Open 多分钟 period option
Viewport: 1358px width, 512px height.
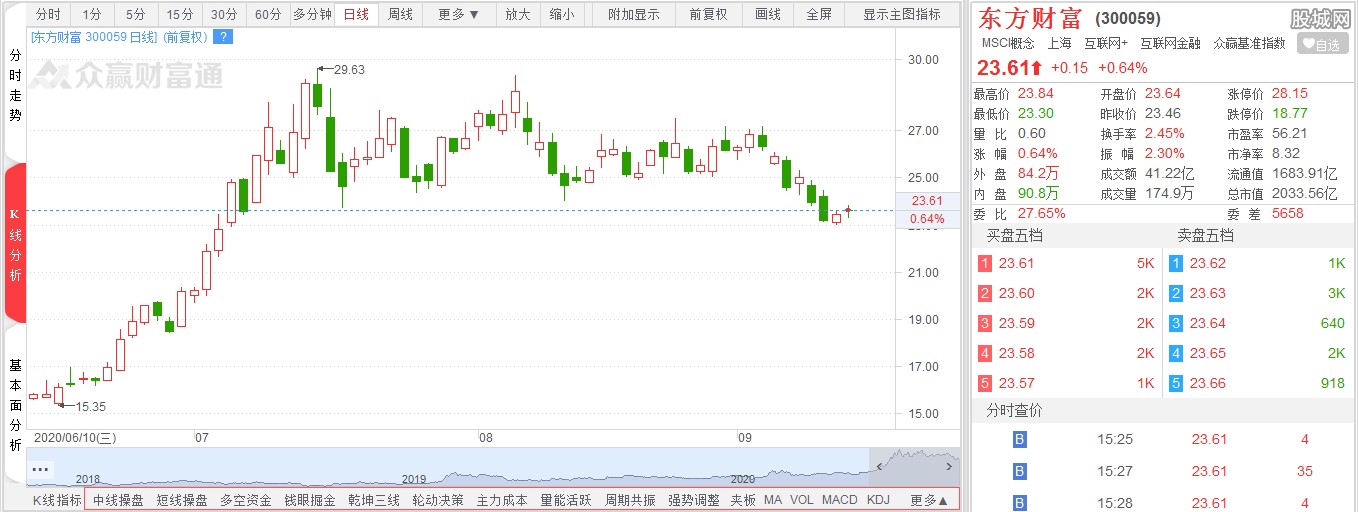pyautogui.click(x=312, y=14)
